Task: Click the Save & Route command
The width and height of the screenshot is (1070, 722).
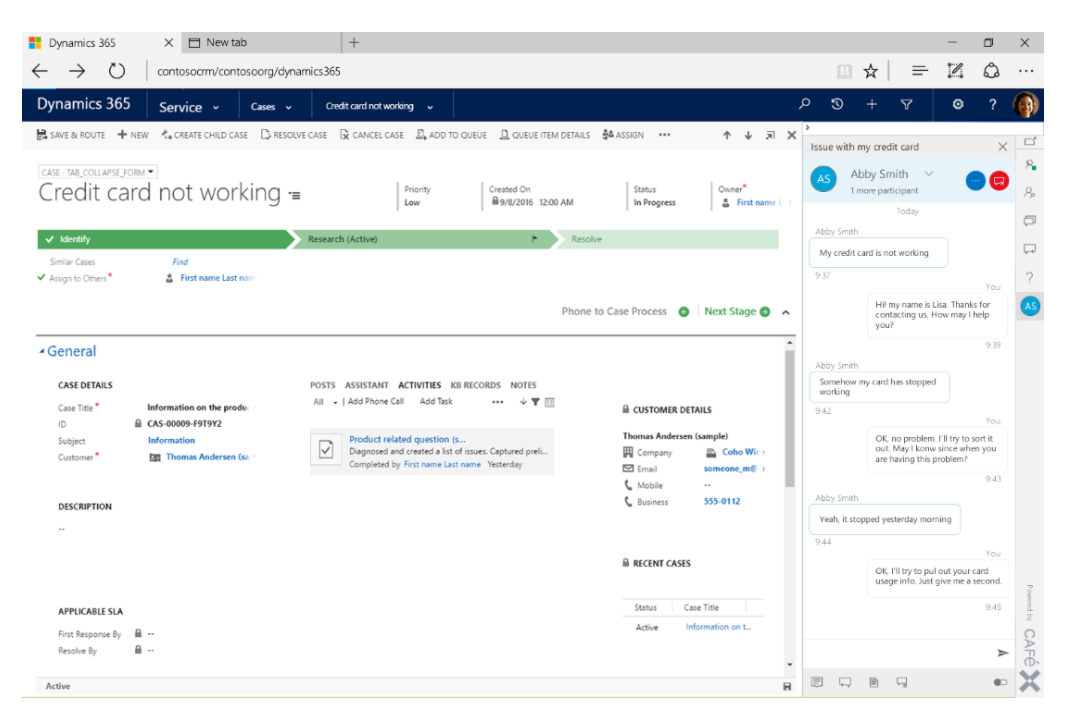Action: tap(70, 135)
